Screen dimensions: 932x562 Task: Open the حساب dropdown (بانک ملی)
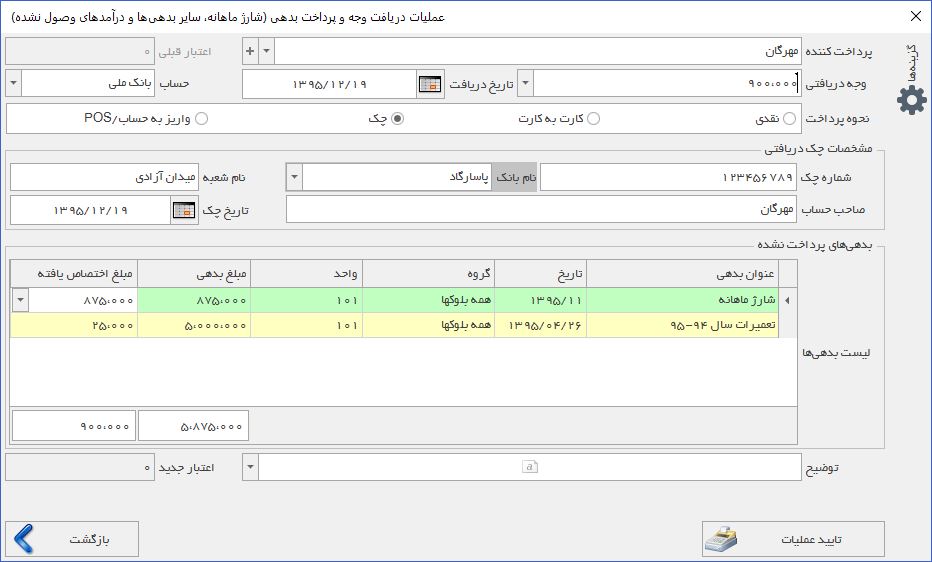13,84
